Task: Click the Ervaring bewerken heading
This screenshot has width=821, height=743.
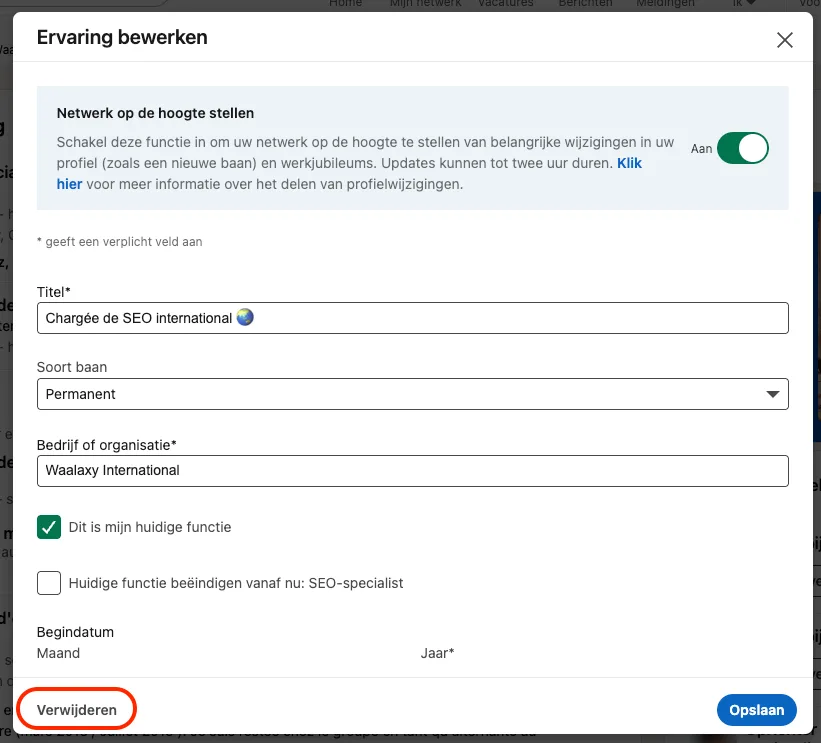Action: pyautogui.click(x=122, y=38)
